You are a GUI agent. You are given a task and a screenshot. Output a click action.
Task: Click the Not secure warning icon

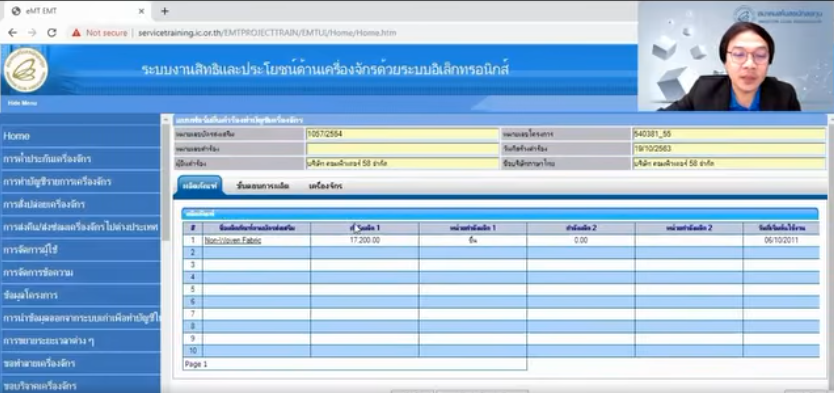[77, 32]
